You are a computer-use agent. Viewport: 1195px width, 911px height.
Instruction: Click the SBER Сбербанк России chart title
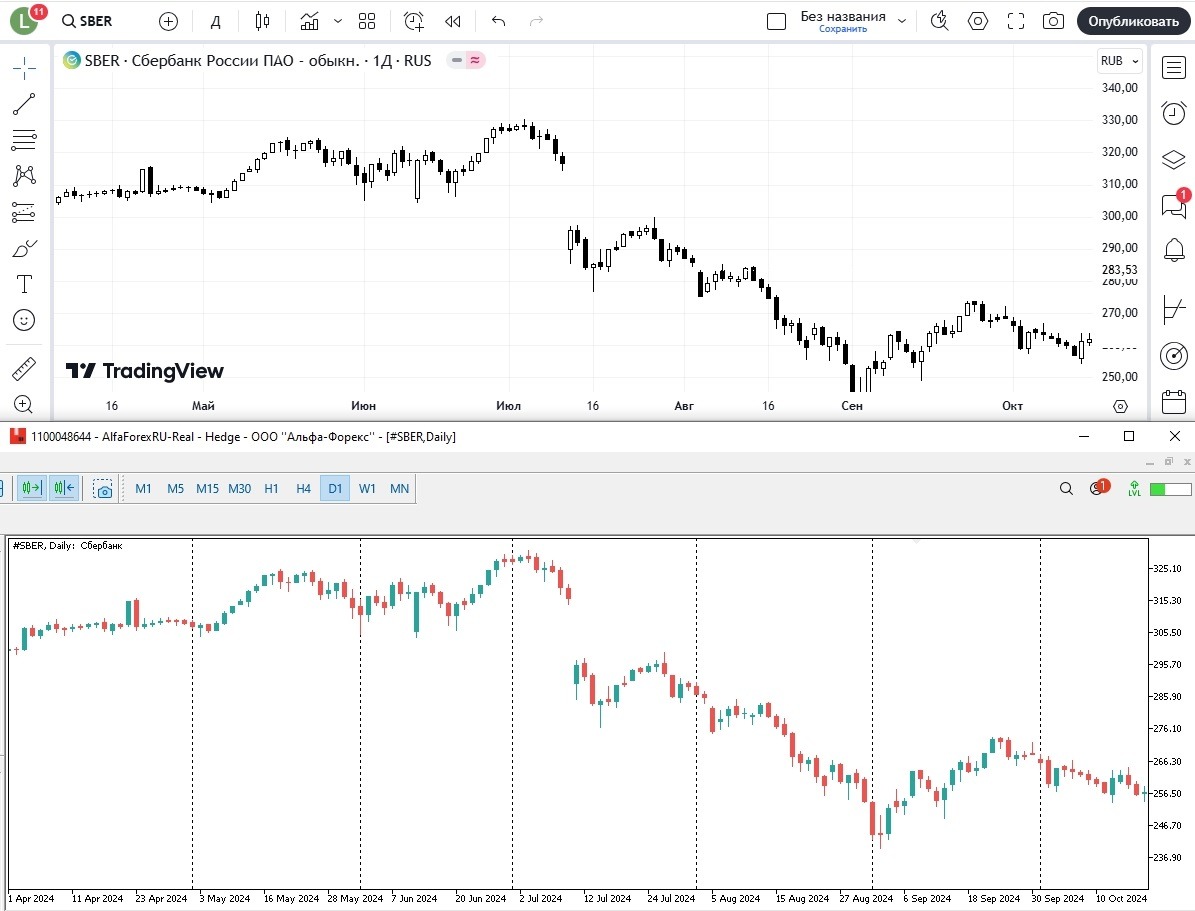click(258, 60)
